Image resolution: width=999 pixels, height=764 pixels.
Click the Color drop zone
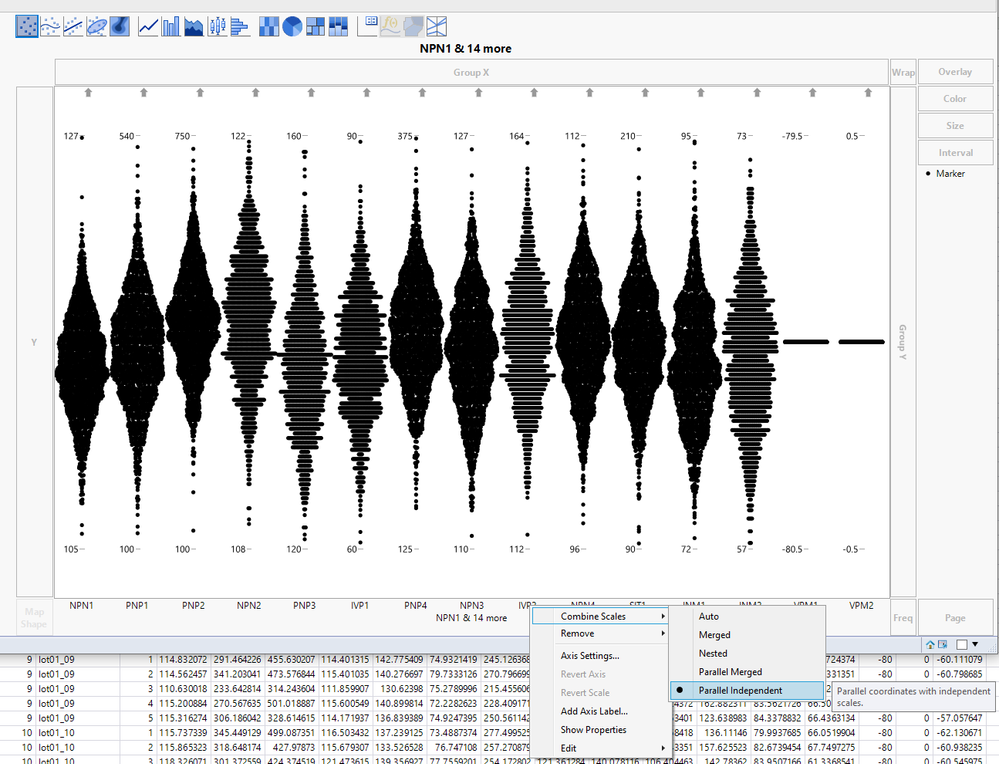click(x=954, y=99)
